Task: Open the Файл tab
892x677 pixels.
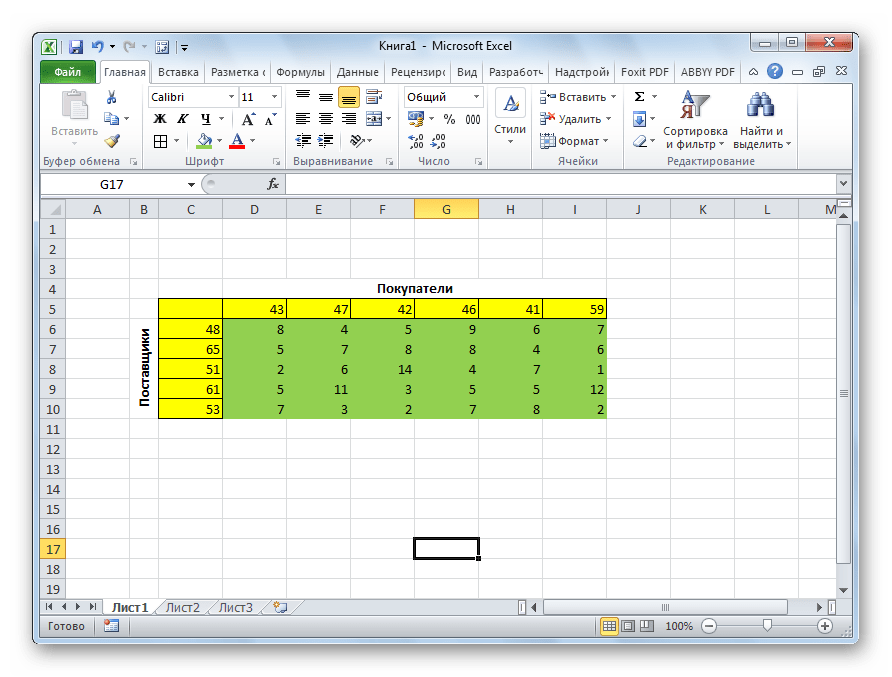Action: (x=68, y=72)
